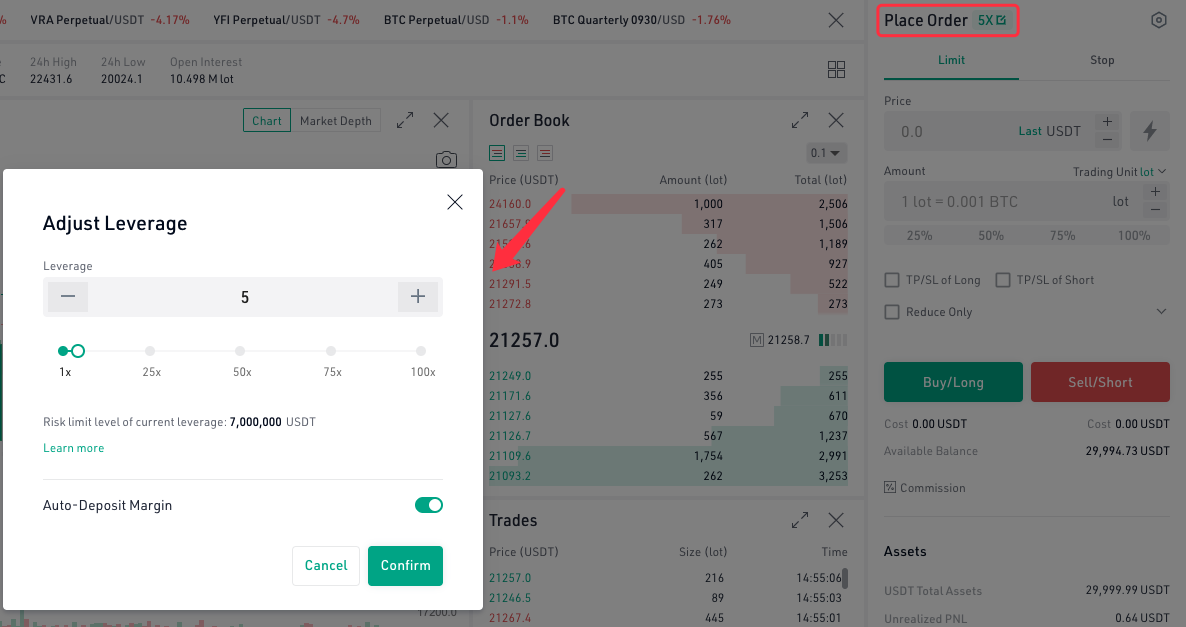Viewport: 1186px width, 627px height.
Task: Check the TP/SL of Long box
Action: point(892,280)
